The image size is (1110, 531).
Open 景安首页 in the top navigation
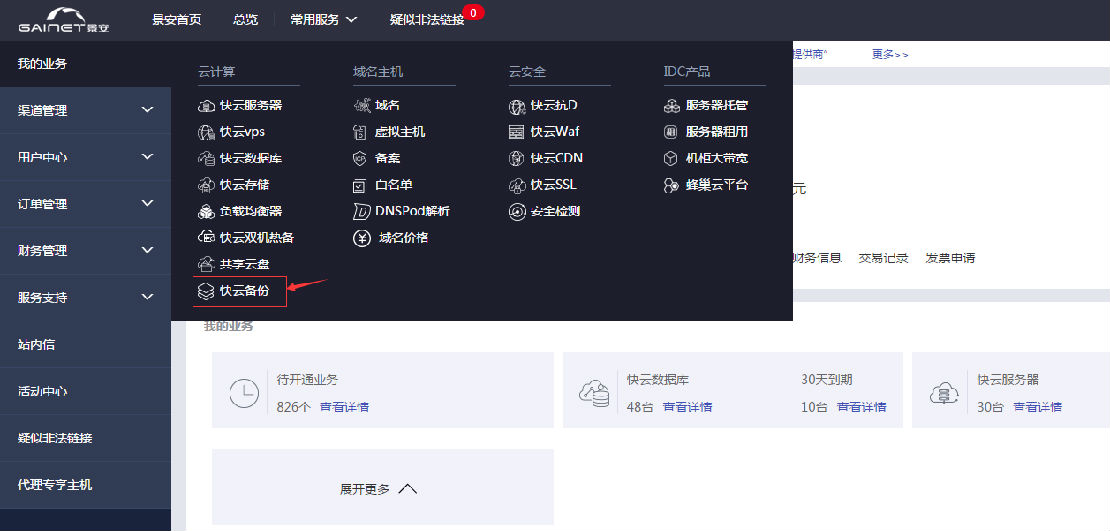tap(176, 19)
